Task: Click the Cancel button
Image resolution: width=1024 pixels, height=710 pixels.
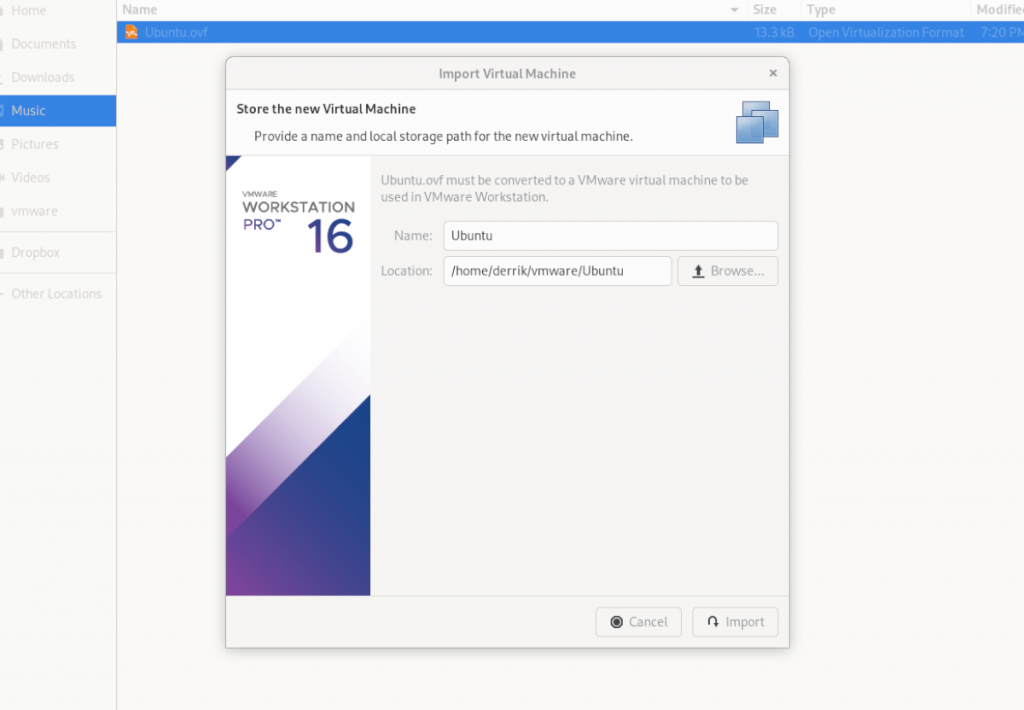Action: tap(638, 621)
